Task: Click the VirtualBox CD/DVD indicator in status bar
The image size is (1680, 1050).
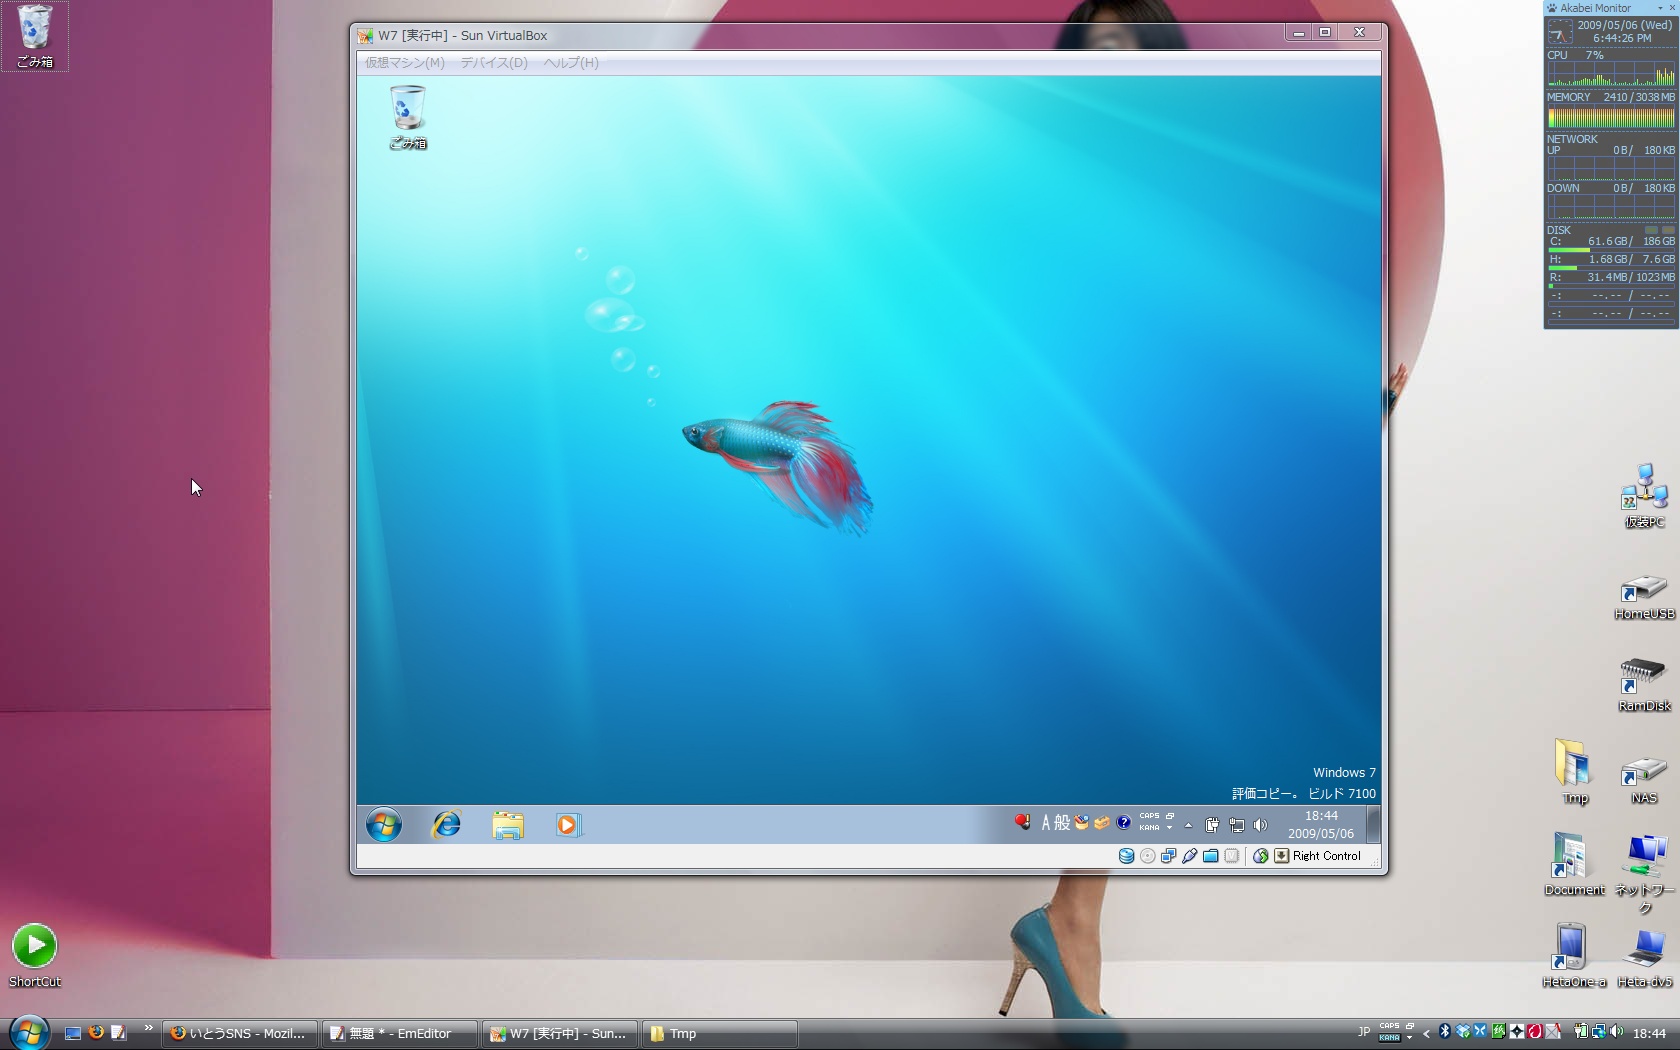Action: pyautogui.click(x=1148, y=856)
